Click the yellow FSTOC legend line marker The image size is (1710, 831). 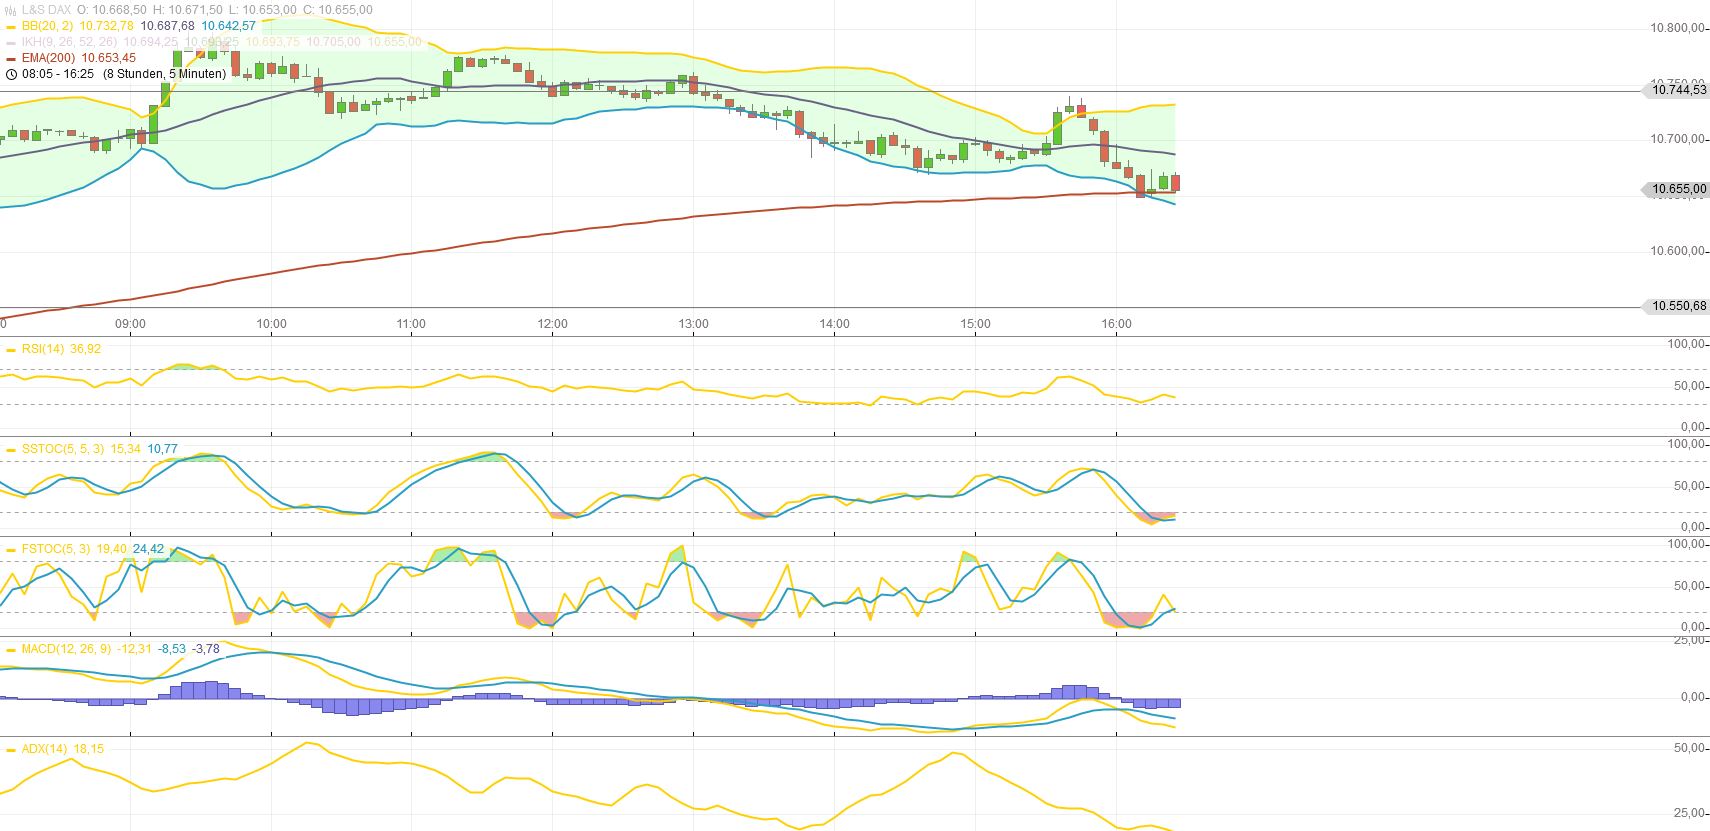click(x=11, y=549)
